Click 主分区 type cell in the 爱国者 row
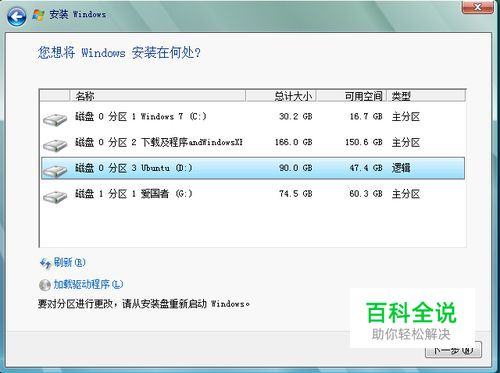500x373 pixels. point(406,194)
